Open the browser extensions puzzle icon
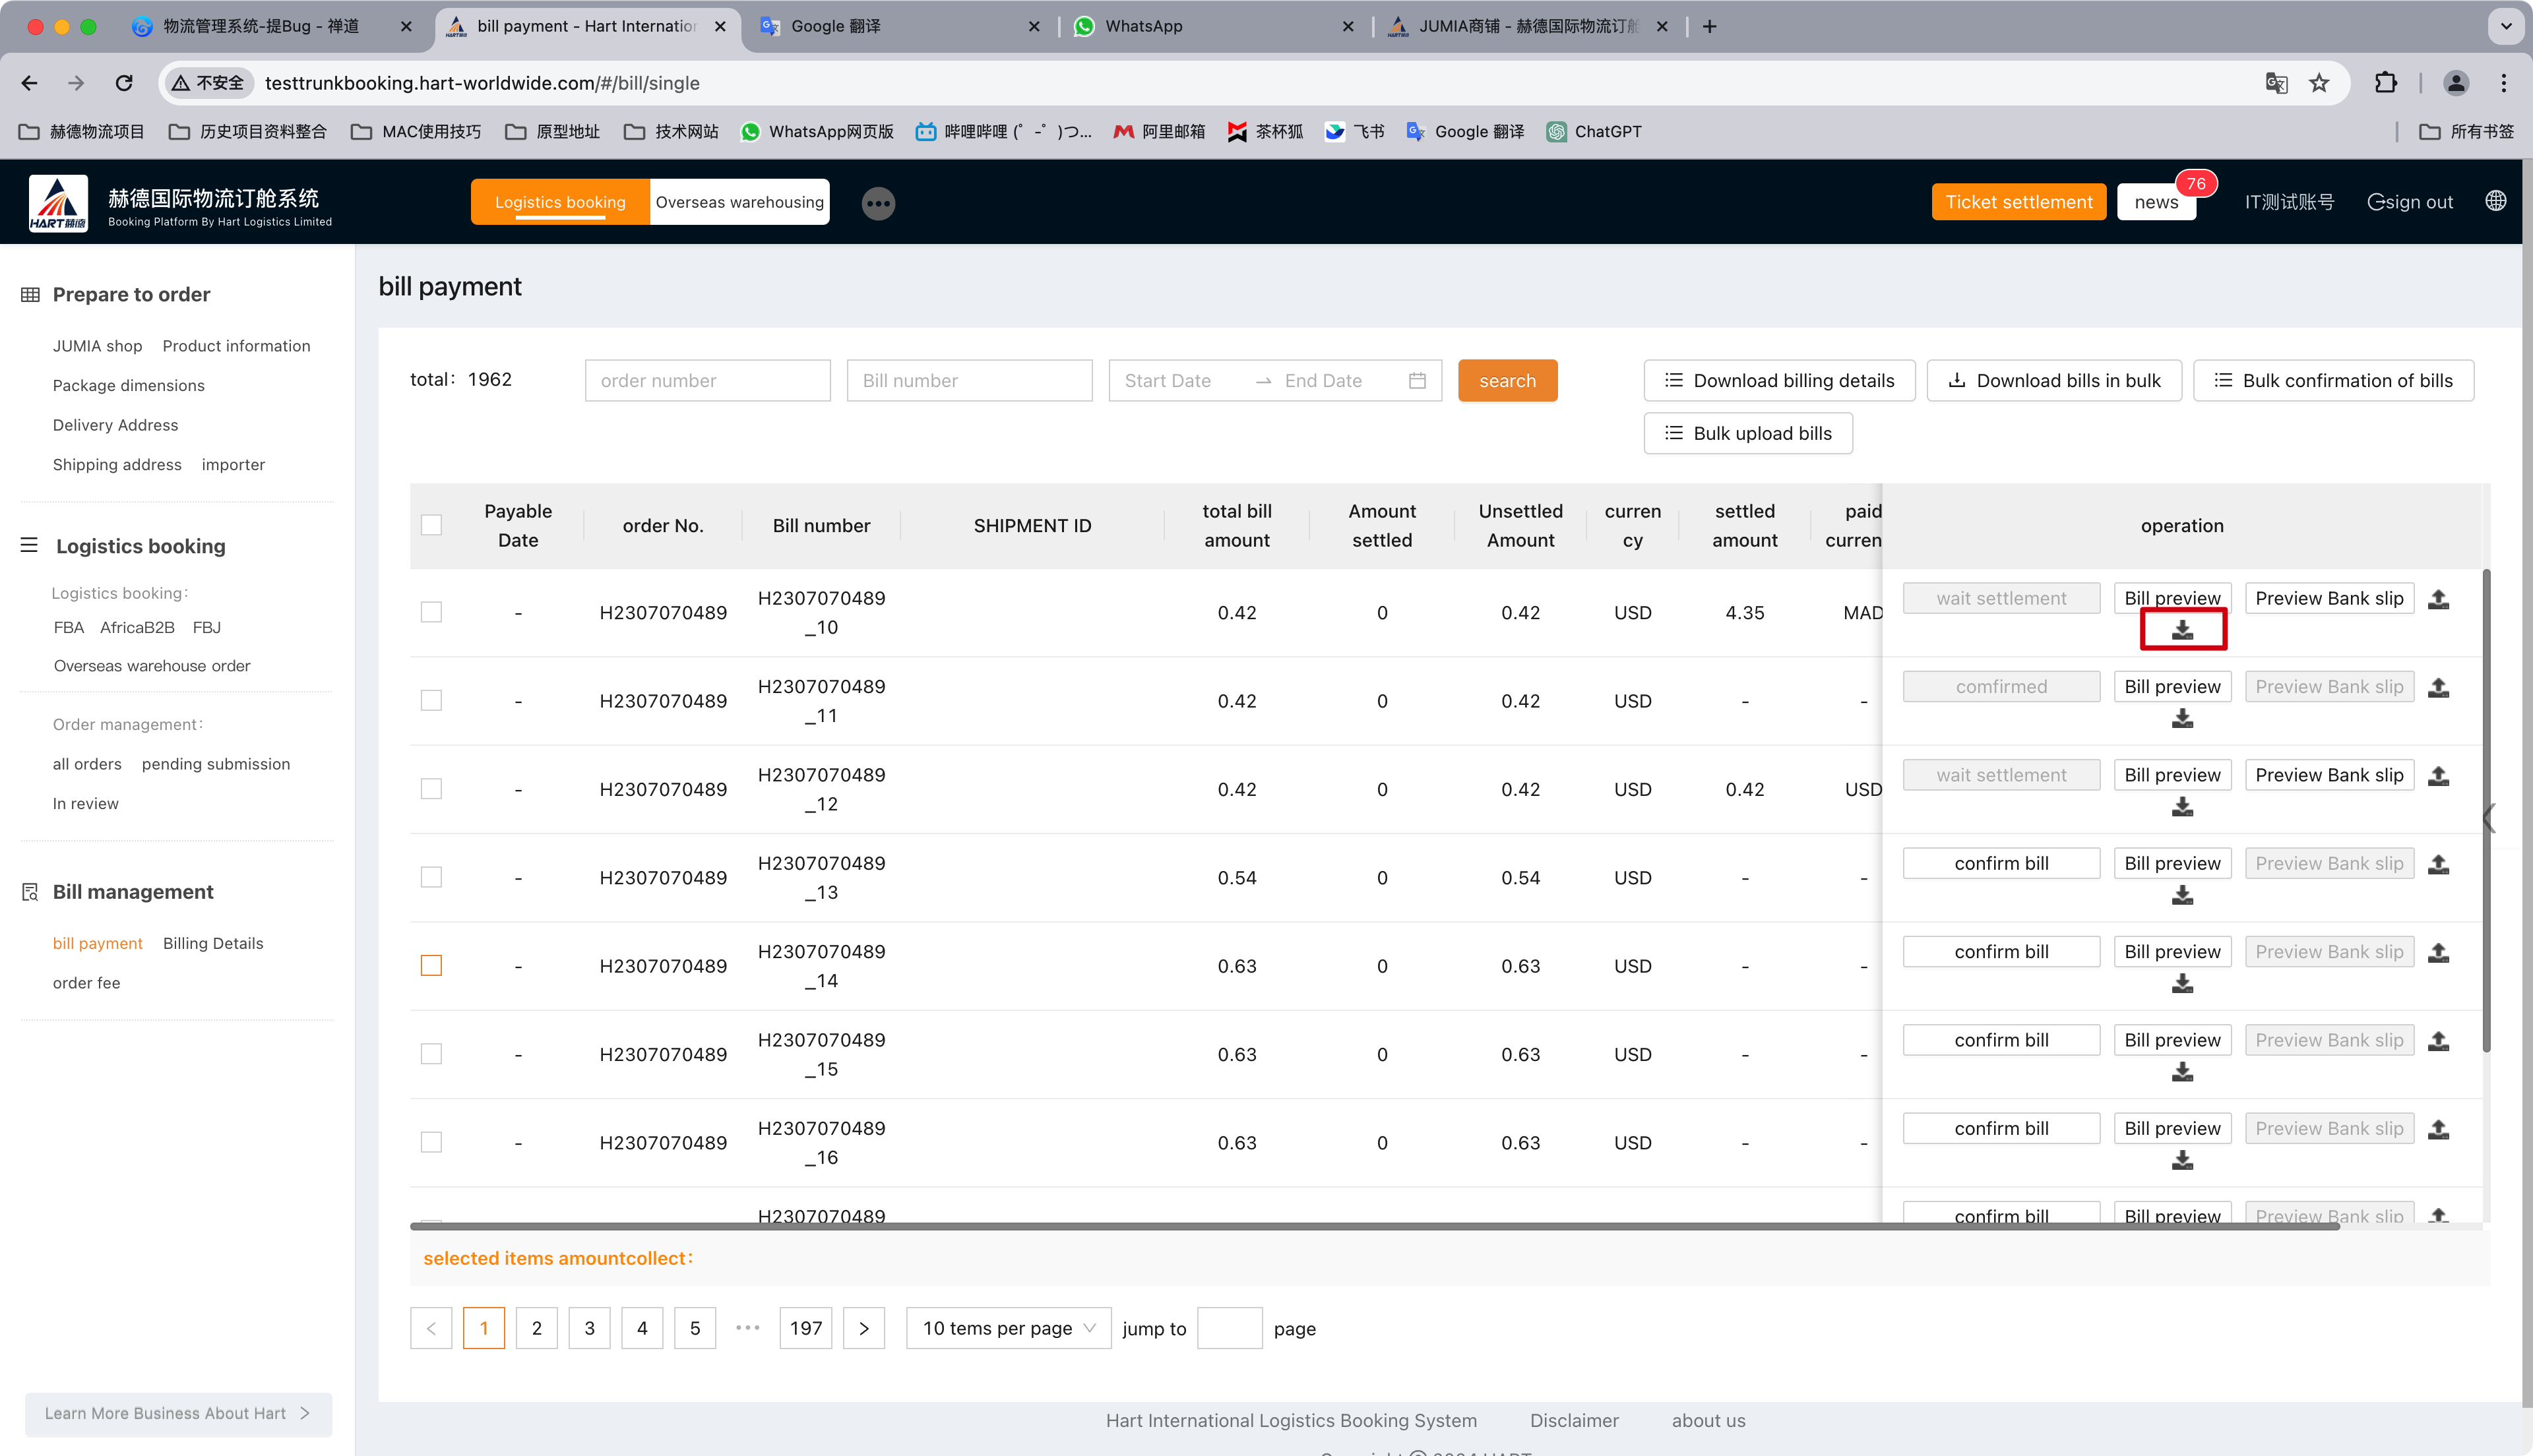The image size is (2533, 1456). (2385, 83)
